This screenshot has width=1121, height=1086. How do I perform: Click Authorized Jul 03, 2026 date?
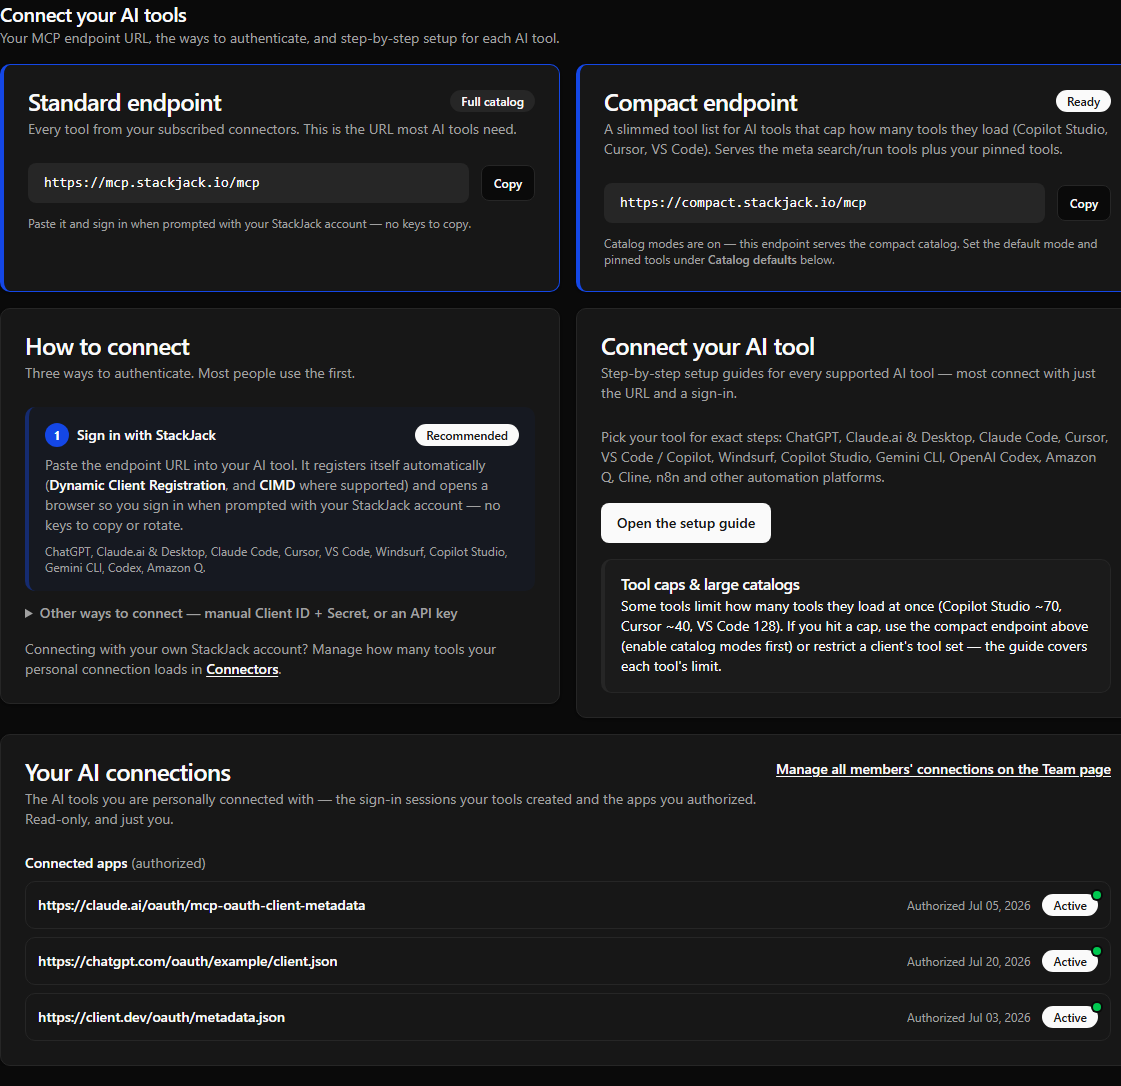(969, 1017)
